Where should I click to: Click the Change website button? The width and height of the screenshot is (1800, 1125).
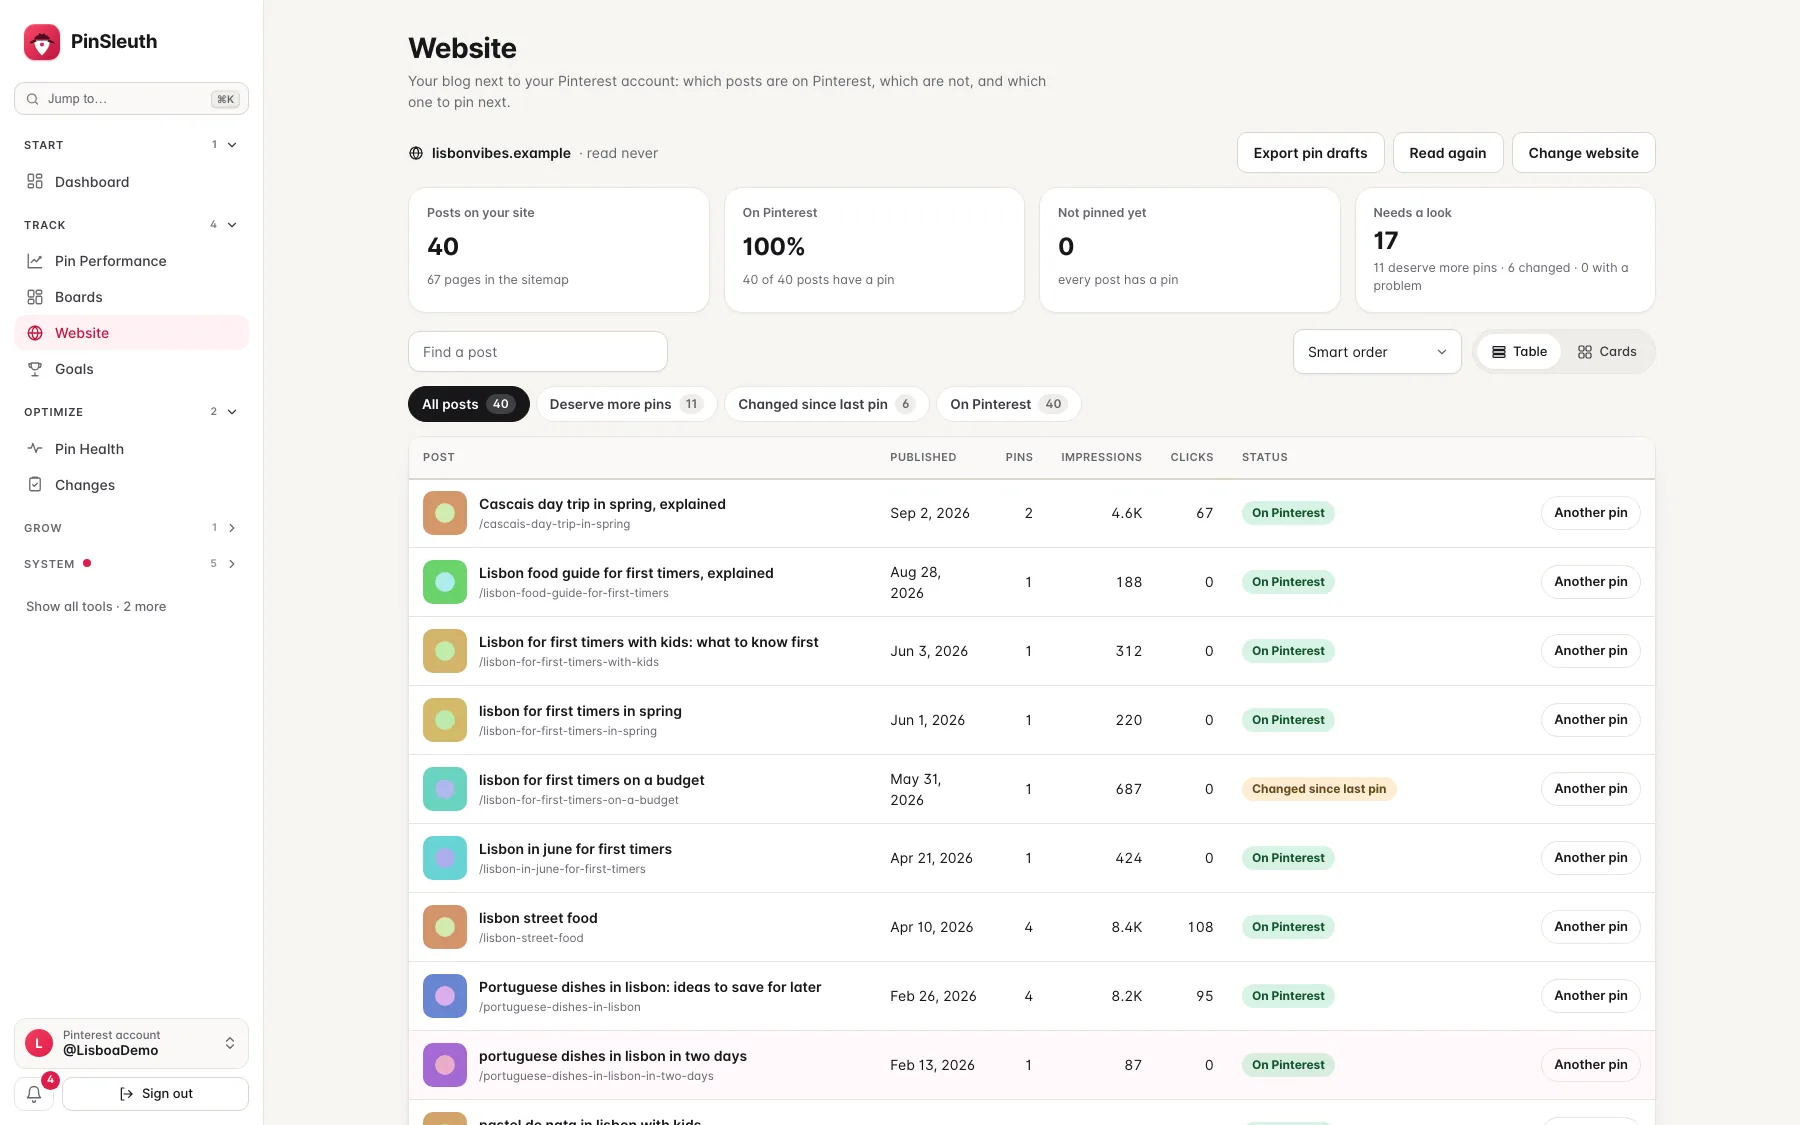(1583, 153)
